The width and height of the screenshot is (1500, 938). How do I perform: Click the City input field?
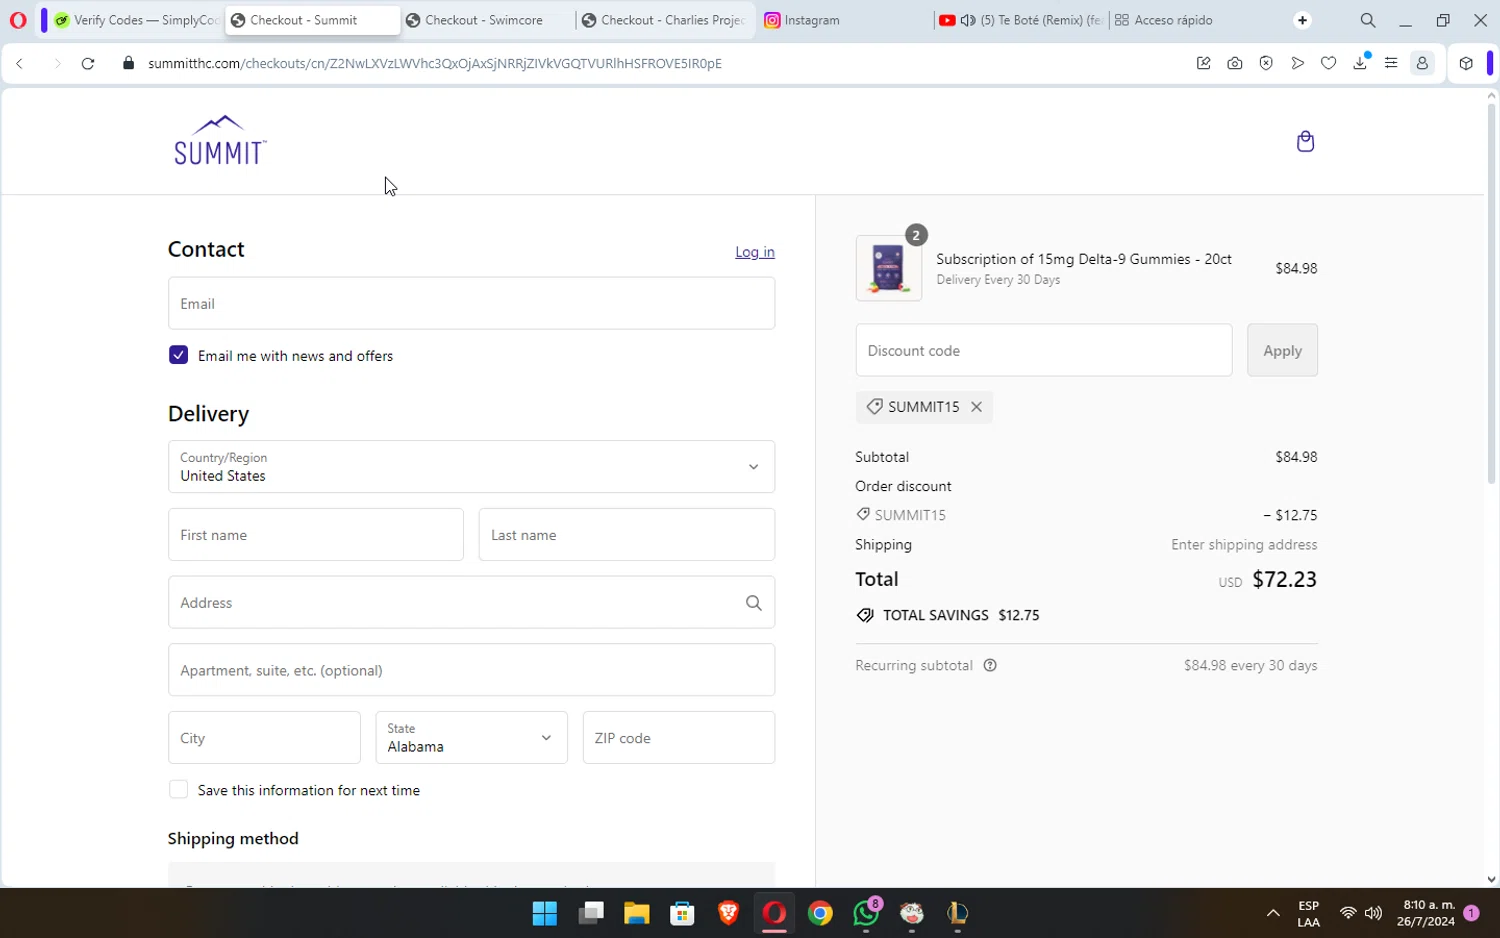(x=264, y=738)
